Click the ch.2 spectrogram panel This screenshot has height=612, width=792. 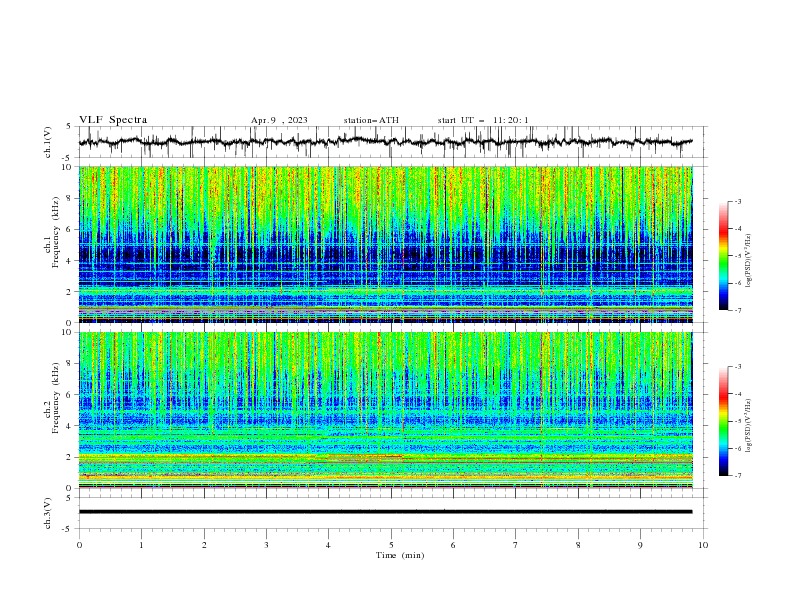point(385,410)
